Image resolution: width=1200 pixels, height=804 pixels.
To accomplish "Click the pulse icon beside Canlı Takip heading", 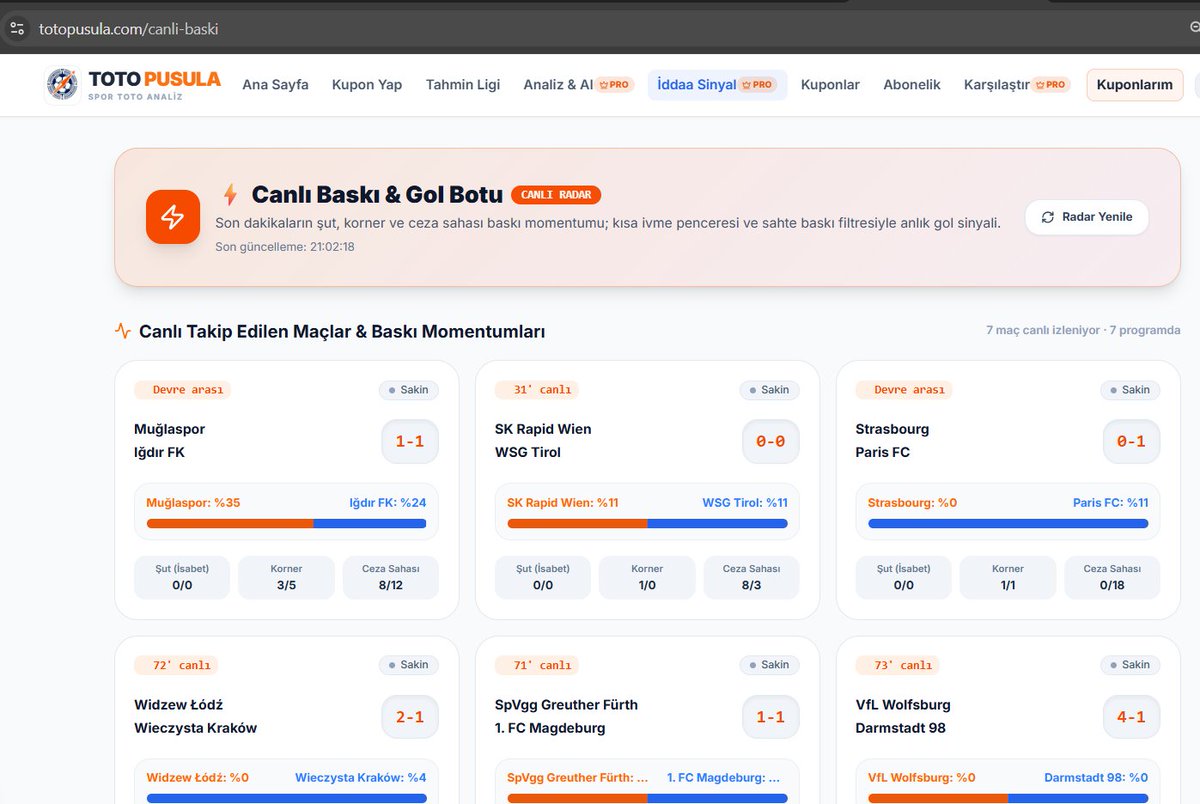I will point(123,331).
